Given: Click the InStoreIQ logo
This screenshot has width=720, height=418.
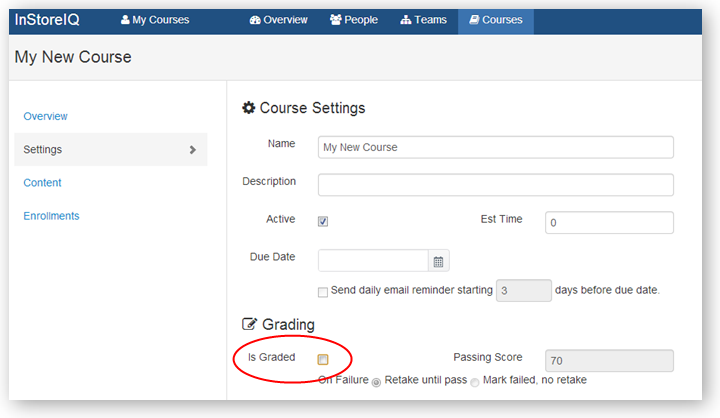Looking at the screenshot, I should tap(54, 20).
